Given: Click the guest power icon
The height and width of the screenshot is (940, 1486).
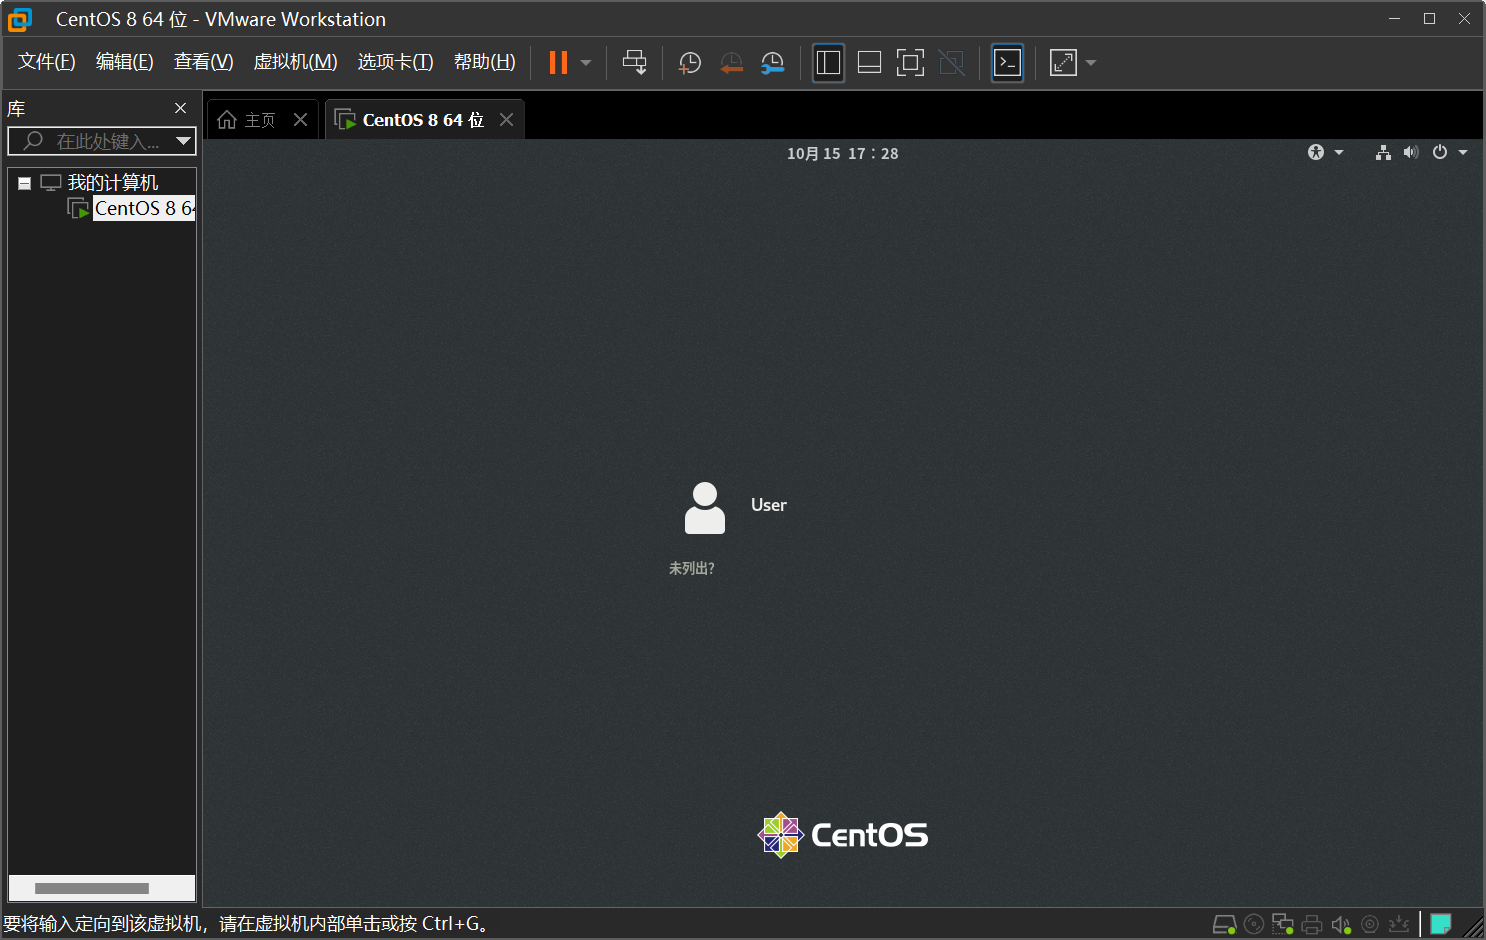Looking at the screenshot, I should tap(1440, 152).
